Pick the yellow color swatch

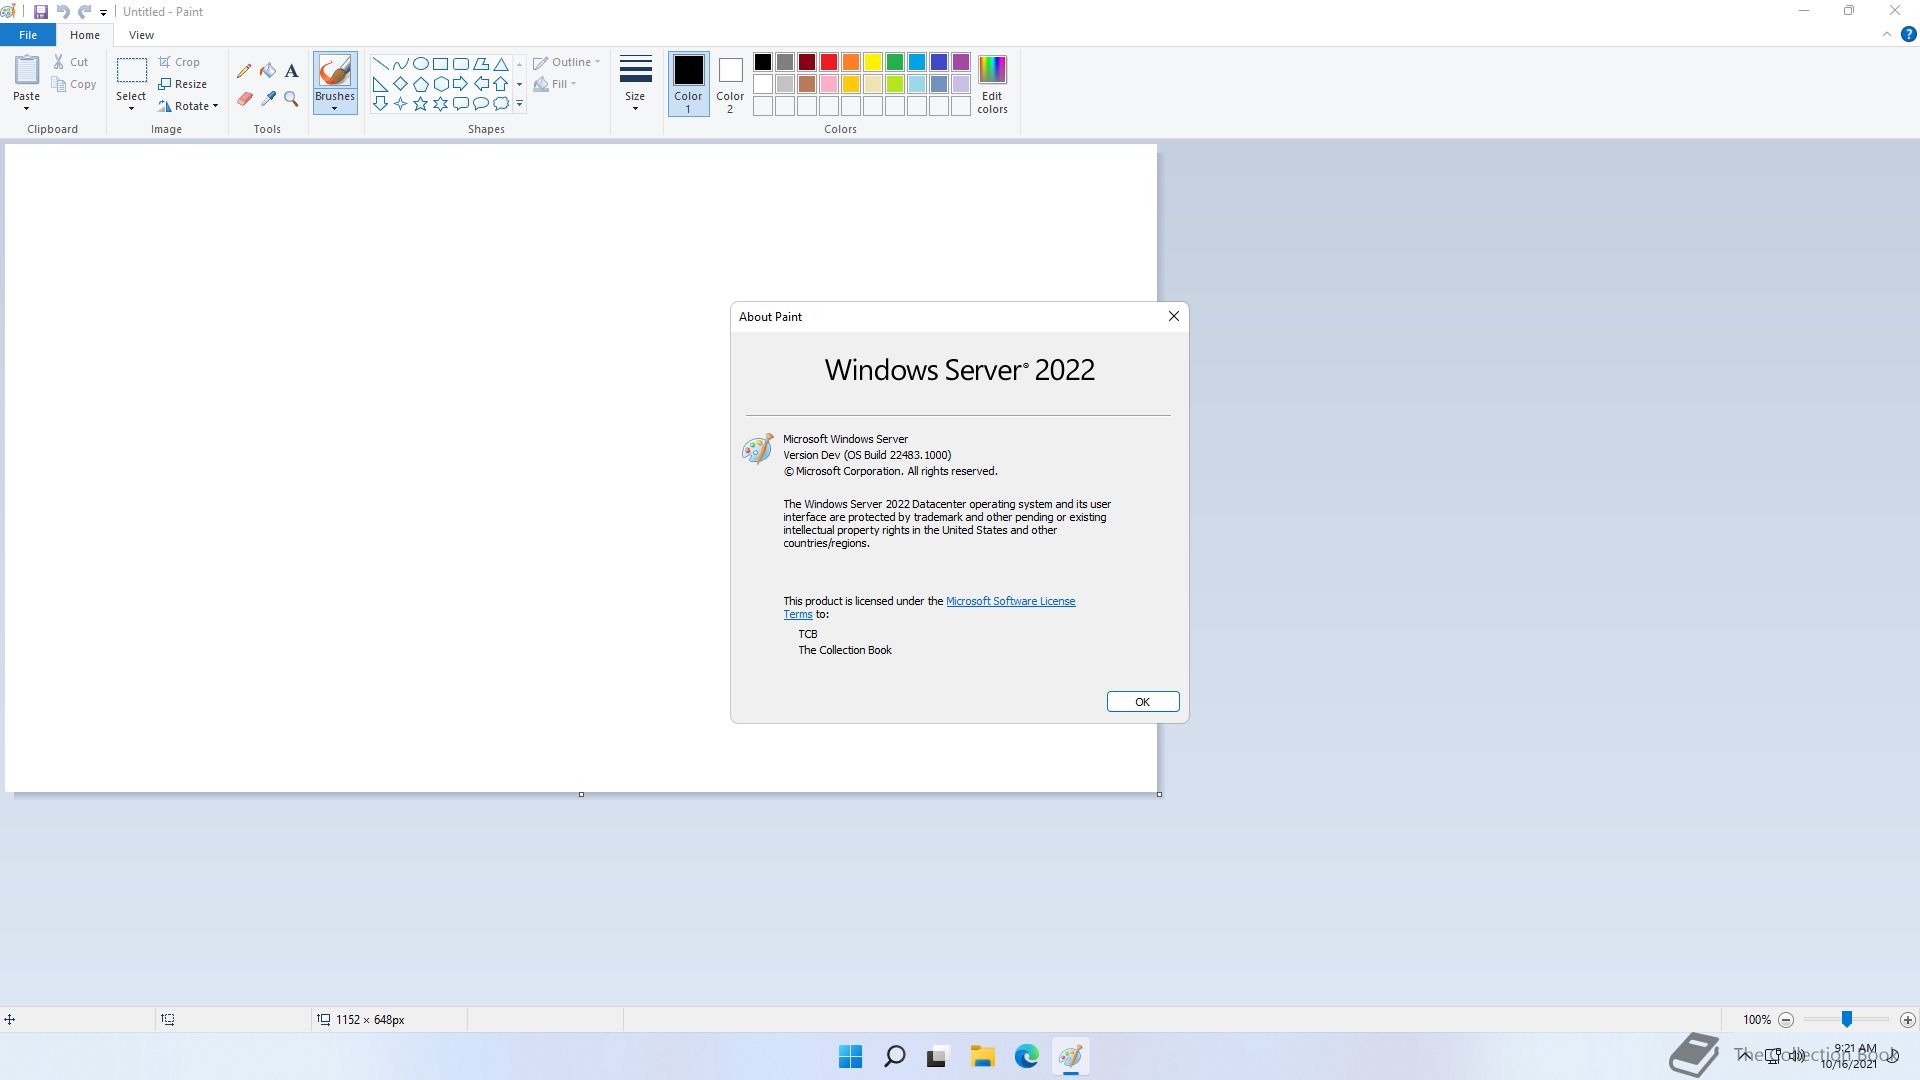point(873,62)
